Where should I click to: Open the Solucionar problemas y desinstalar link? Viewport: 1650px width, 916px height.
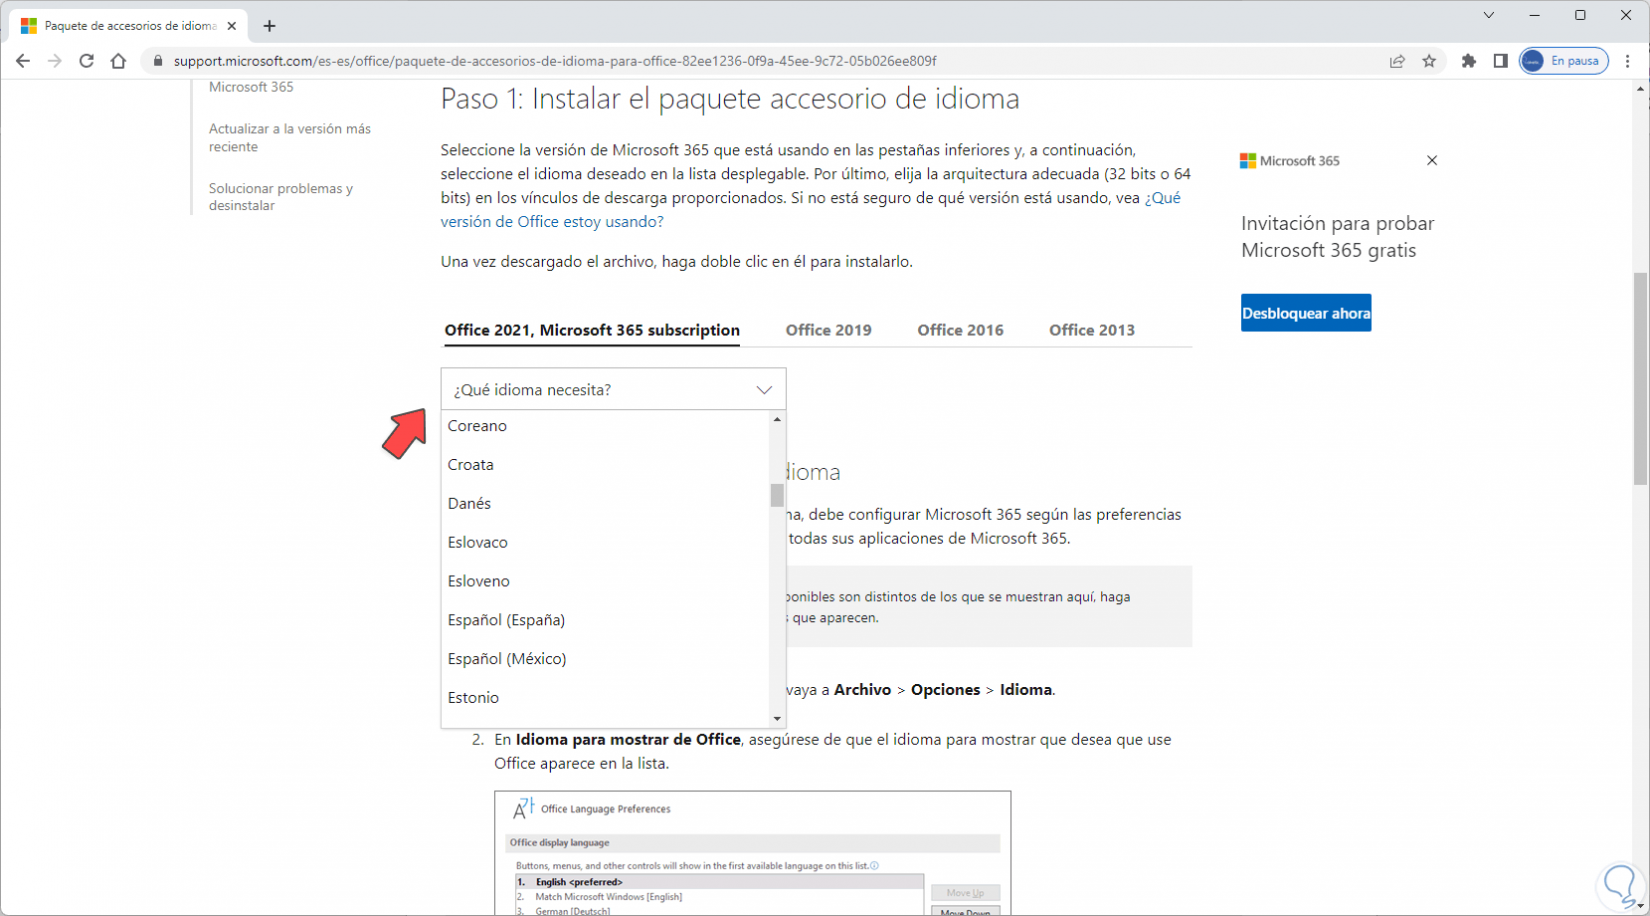point(281,197)
